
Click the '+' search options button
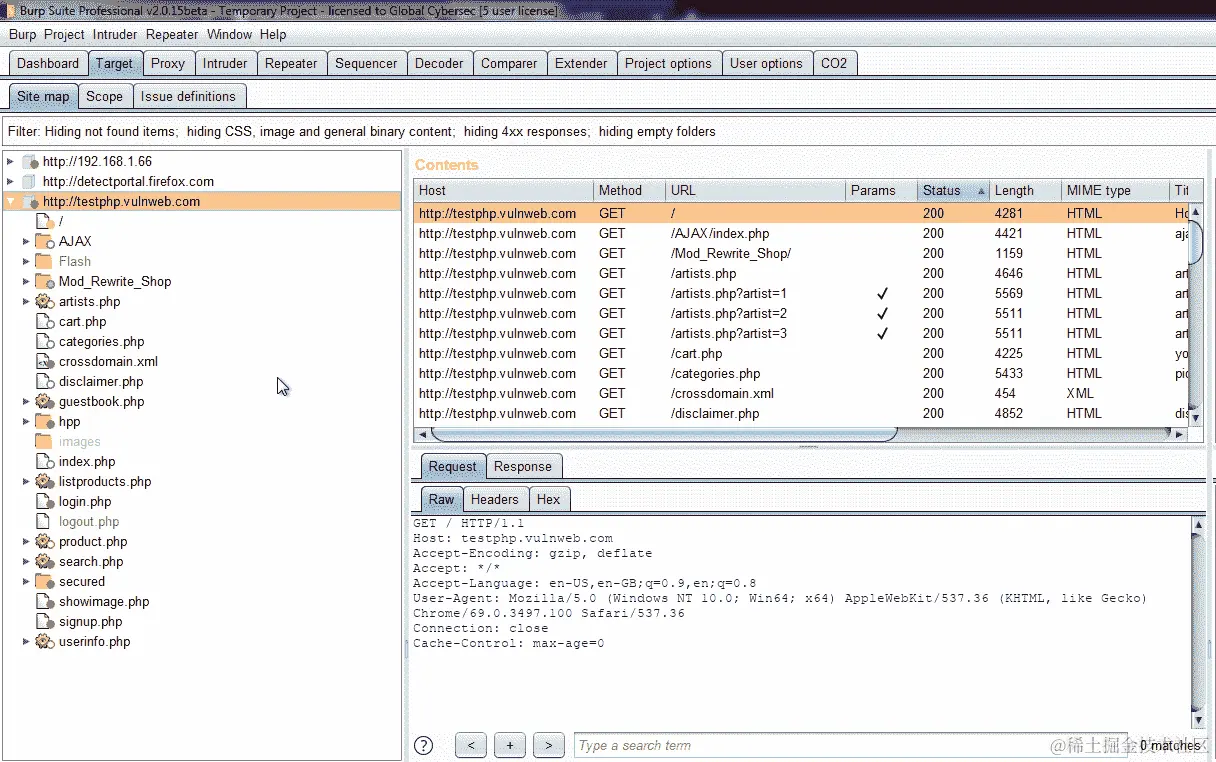(x=510, y=745)
